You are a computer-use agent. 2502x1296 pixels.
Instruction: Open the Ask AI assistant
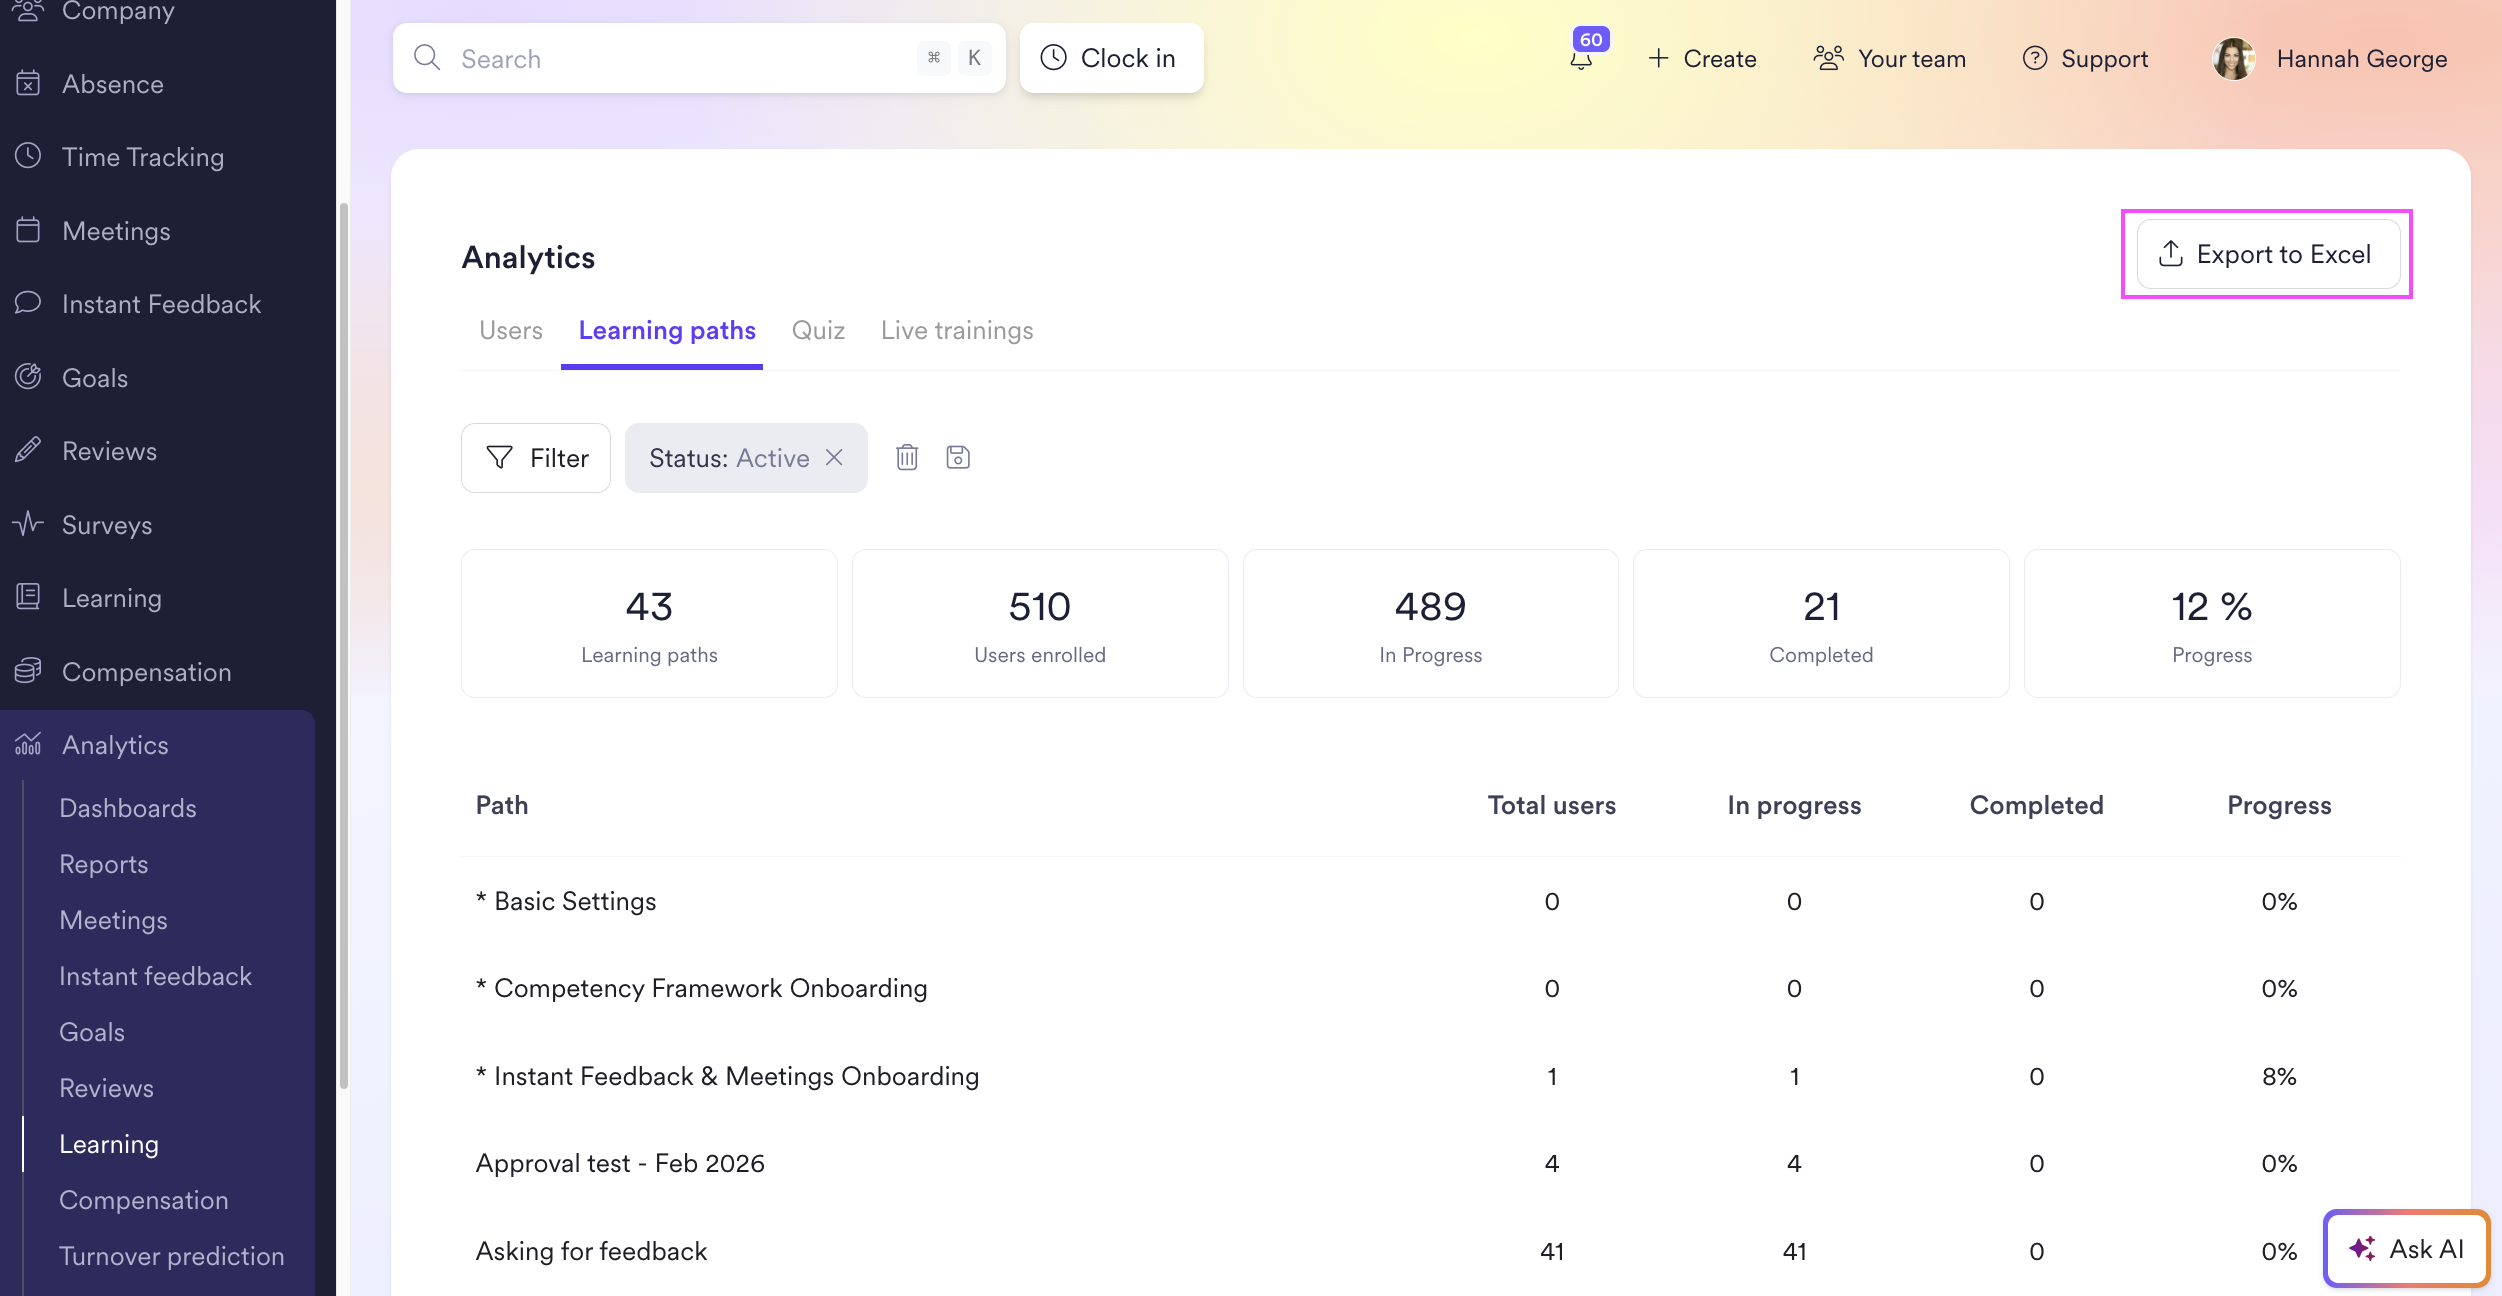coord(2406,1249)
